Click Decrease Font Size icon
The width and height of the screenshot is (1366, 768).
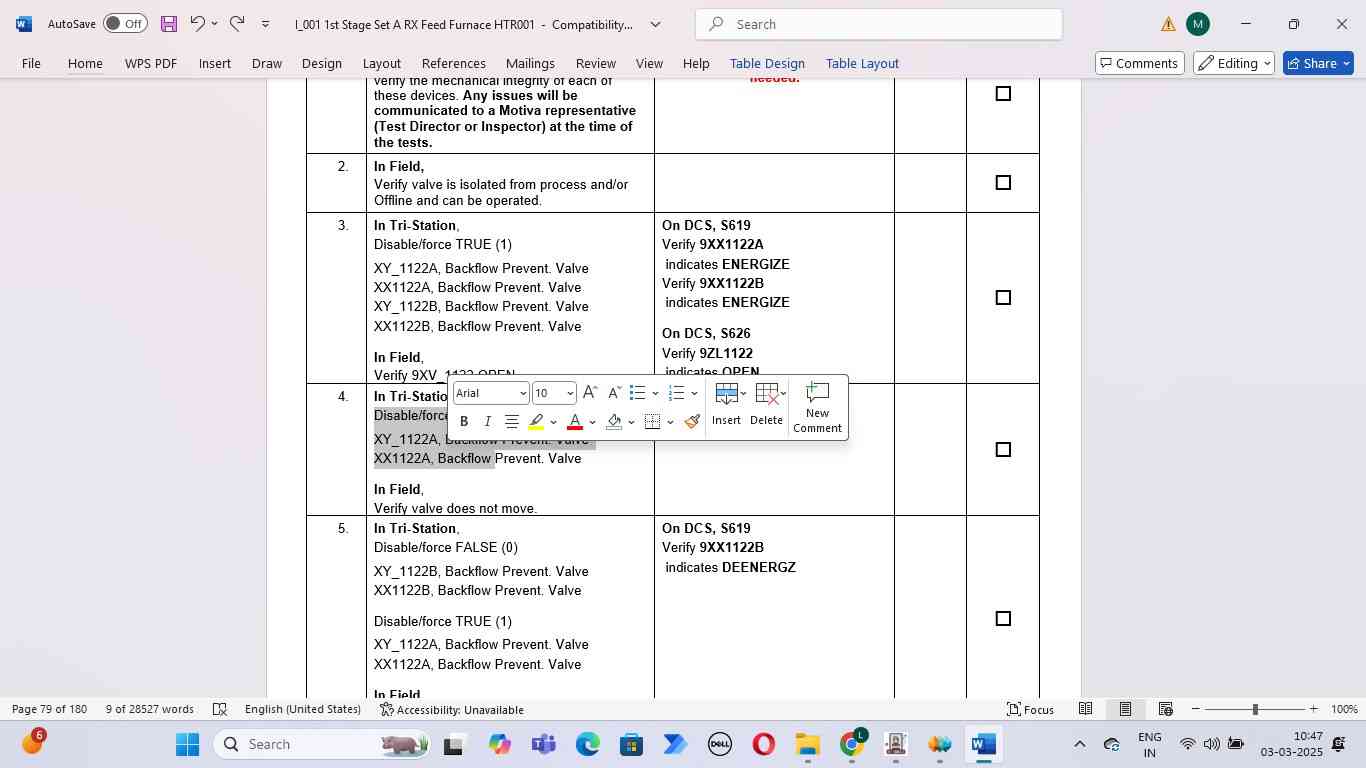click(615, 393)
